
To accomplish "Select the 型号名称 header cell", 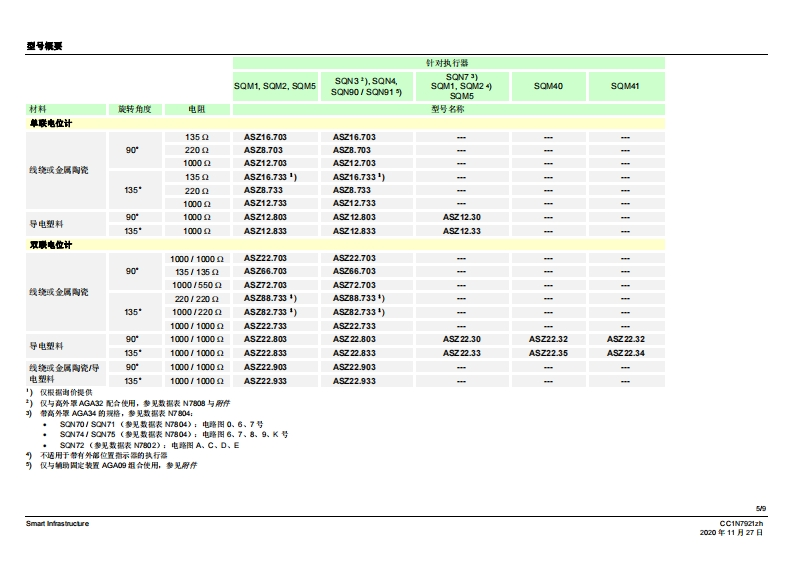I will (447, 108).
